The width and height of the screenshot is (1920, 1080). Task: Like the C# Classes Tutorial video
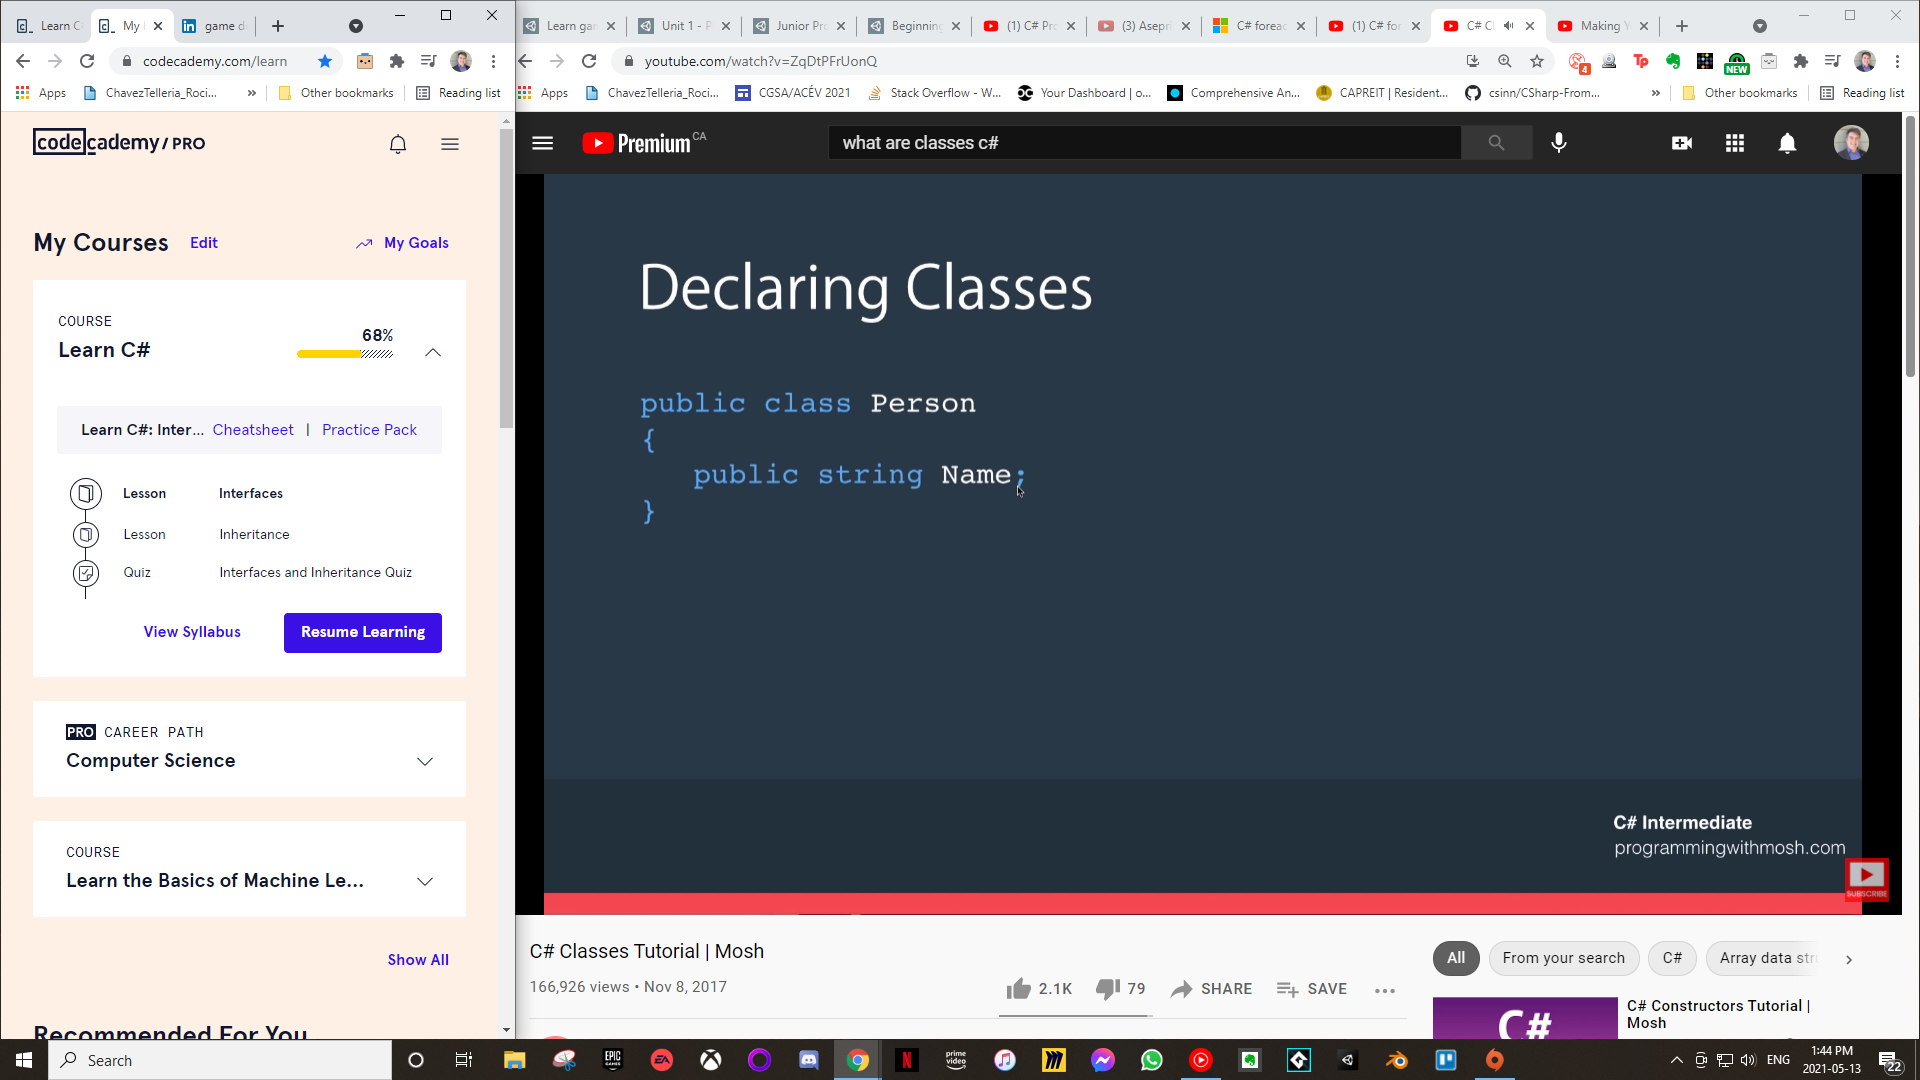[1019, 989]
